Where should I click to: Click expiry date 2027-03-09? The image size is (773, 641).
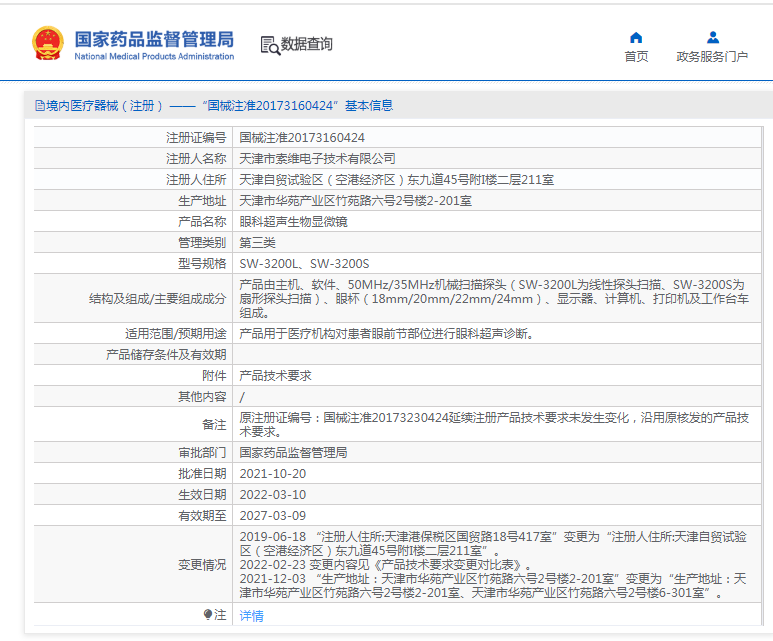tap(273, 515)
